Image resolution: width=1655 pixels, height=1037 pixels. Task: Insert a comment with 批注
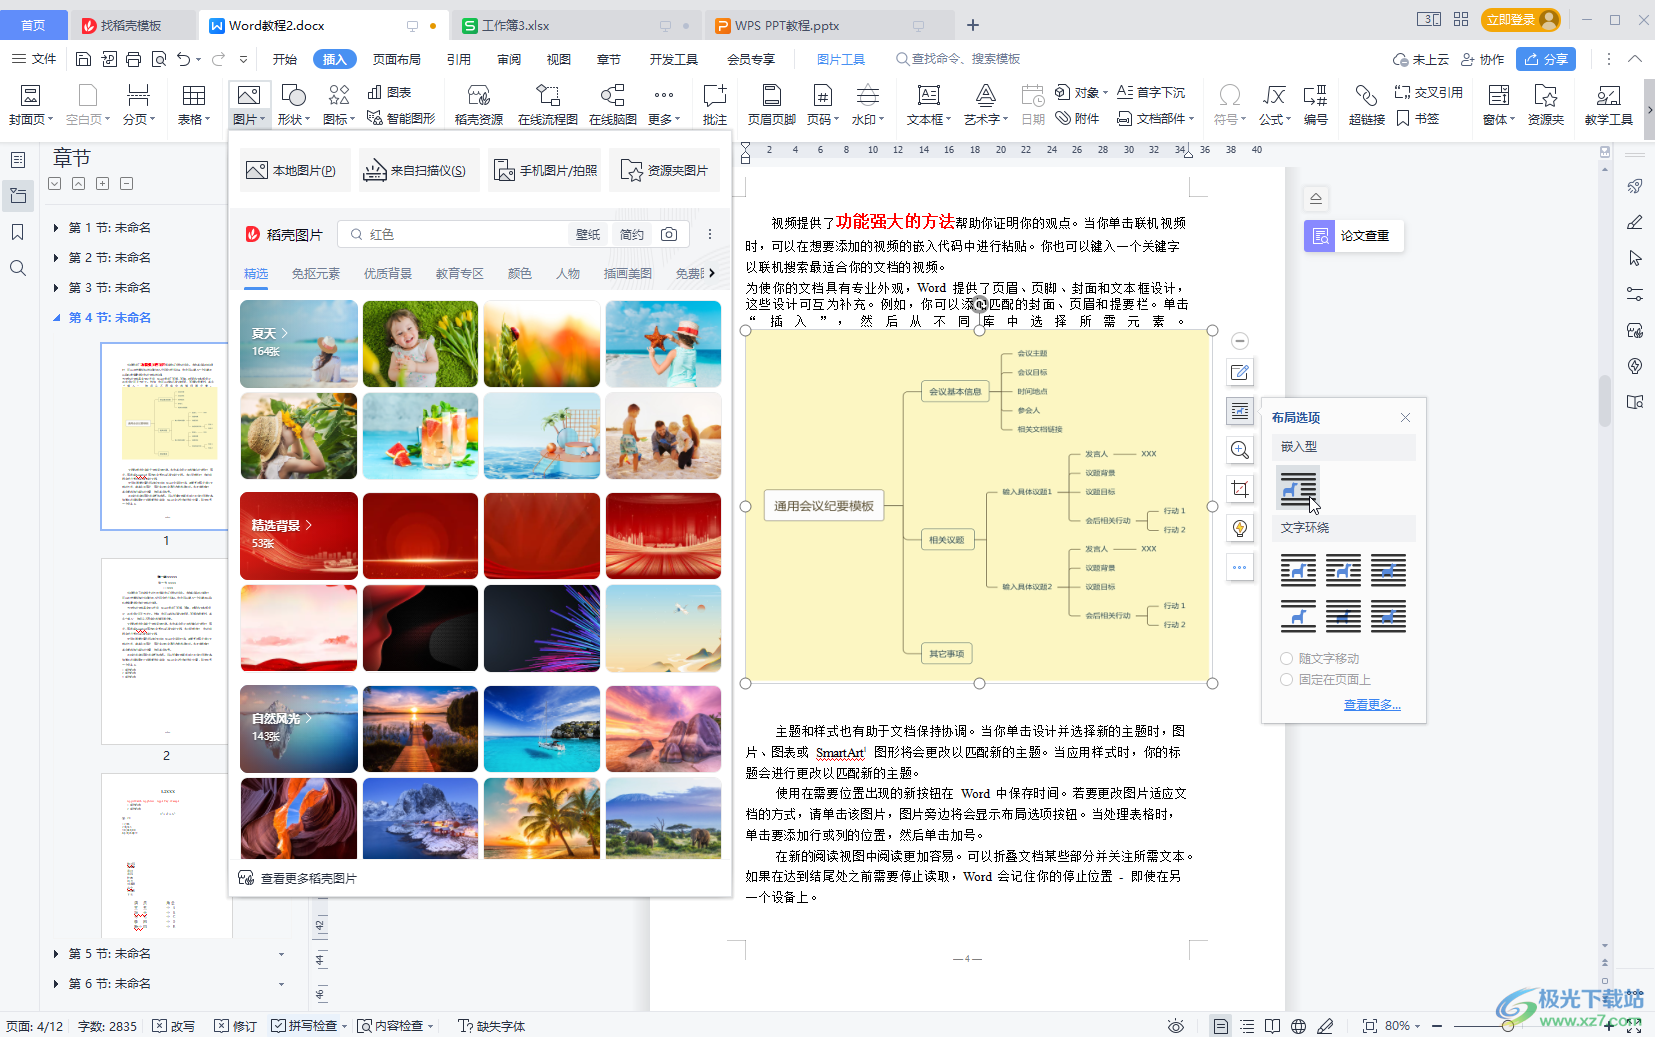[714, 105]
